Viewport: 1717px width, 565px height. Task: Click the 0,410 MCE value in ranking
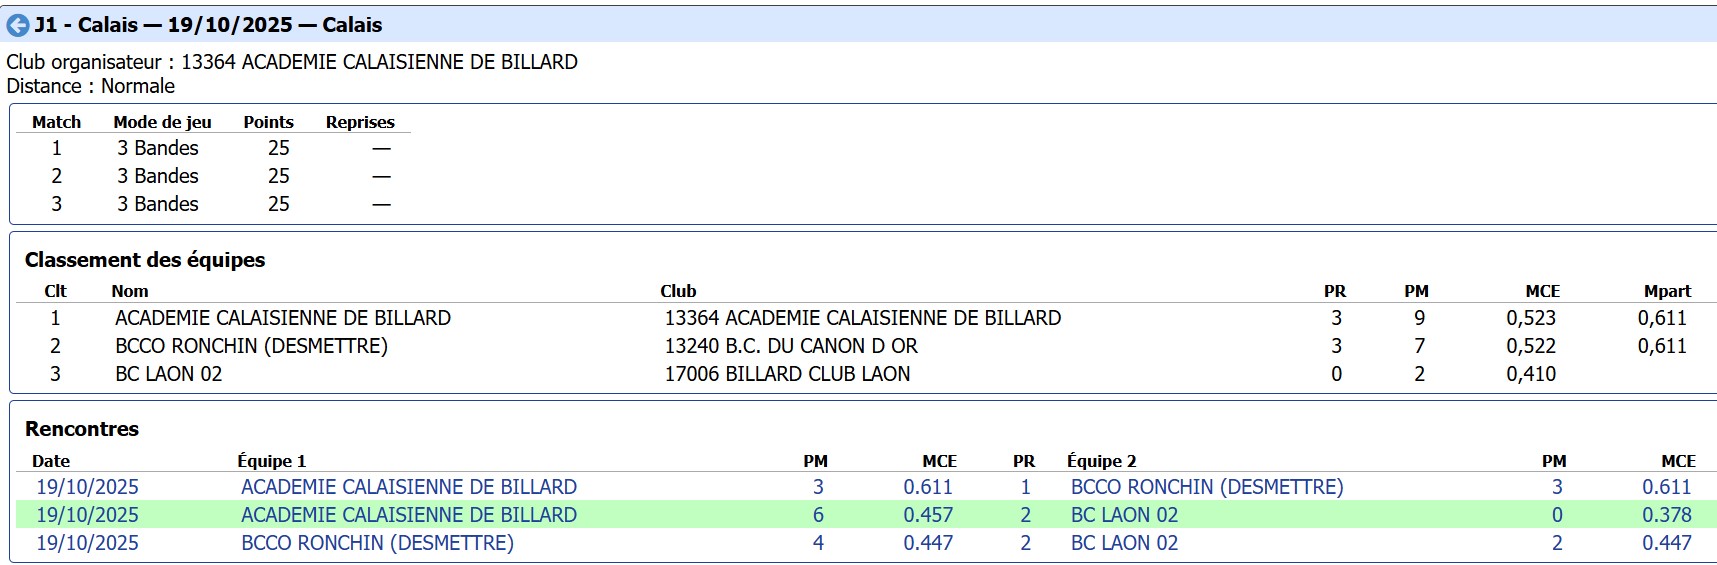(x=1530, y=374)
